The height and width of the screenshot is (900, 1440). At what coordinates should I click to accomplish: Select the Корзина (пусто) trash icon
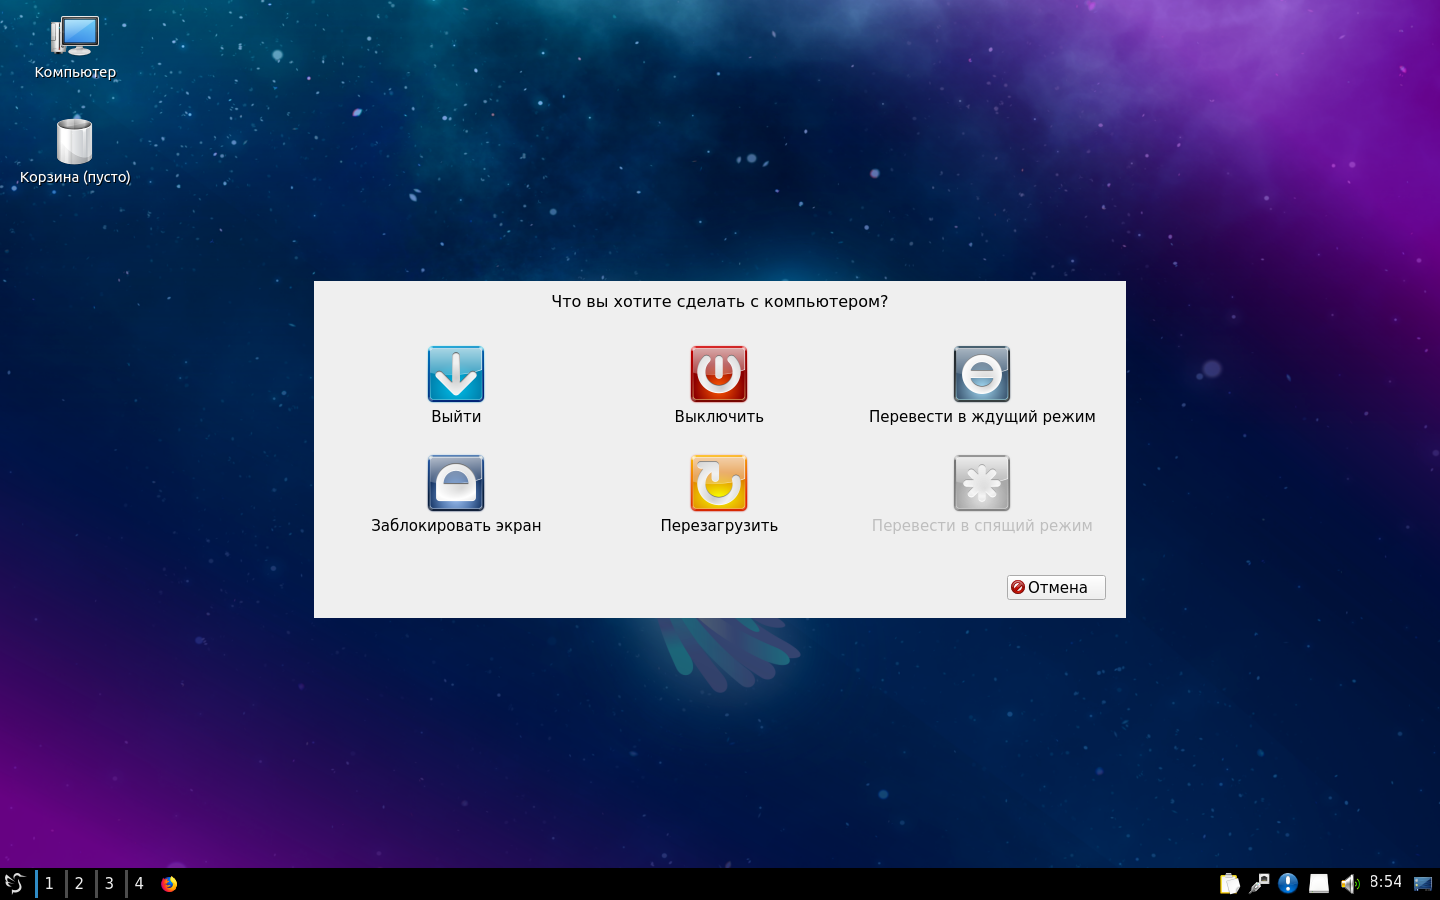click(x=75, y=143)
